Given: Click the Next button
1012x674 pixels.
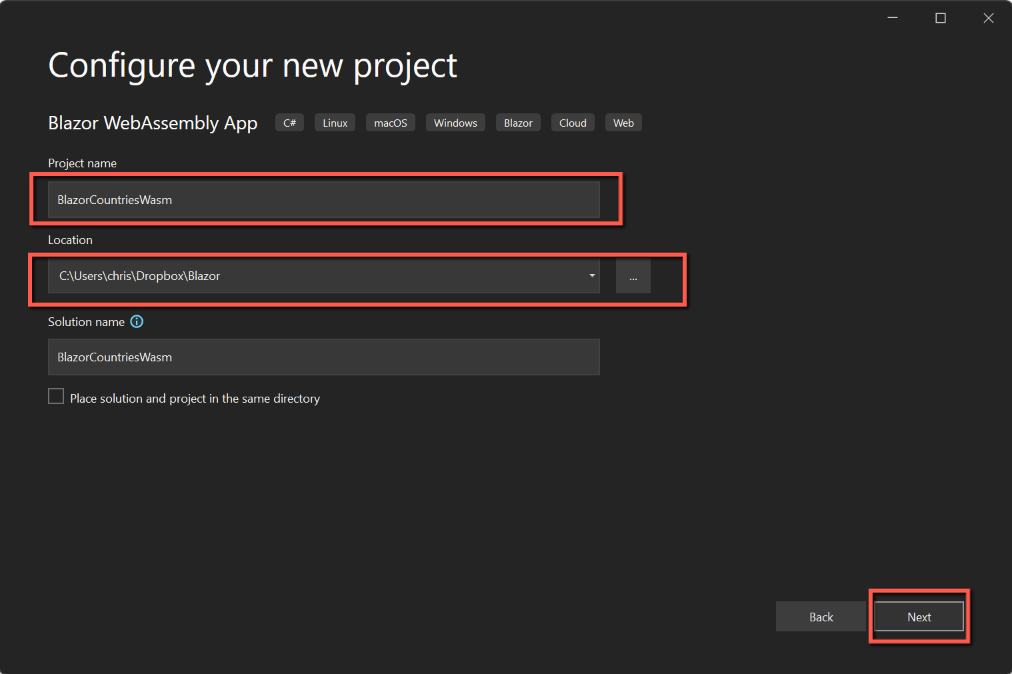Looking at the screenshot, I should (x=919, y=617).
